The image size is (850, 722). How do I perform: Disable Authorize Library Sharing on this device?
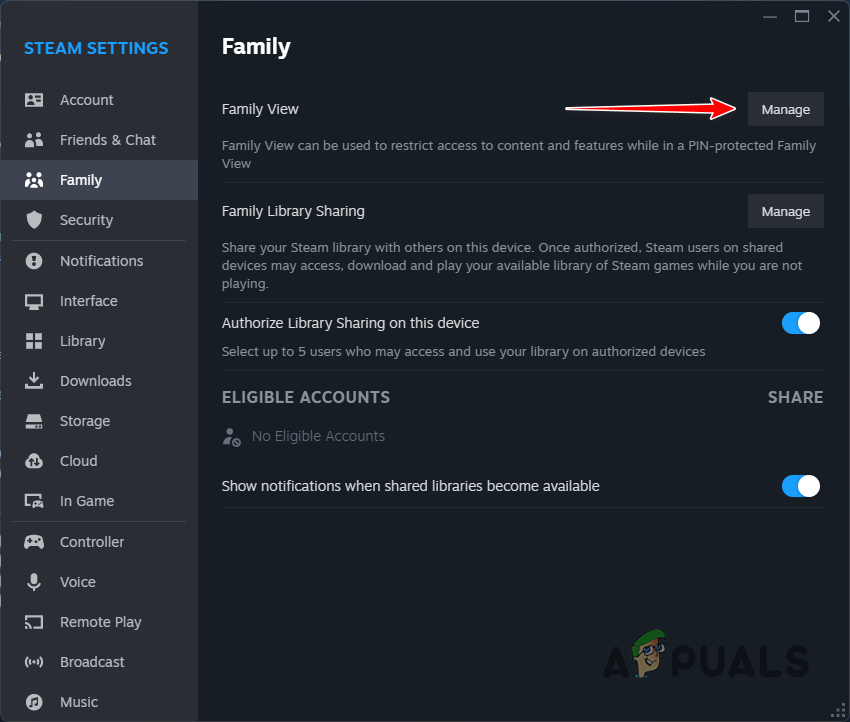[800, 323]
